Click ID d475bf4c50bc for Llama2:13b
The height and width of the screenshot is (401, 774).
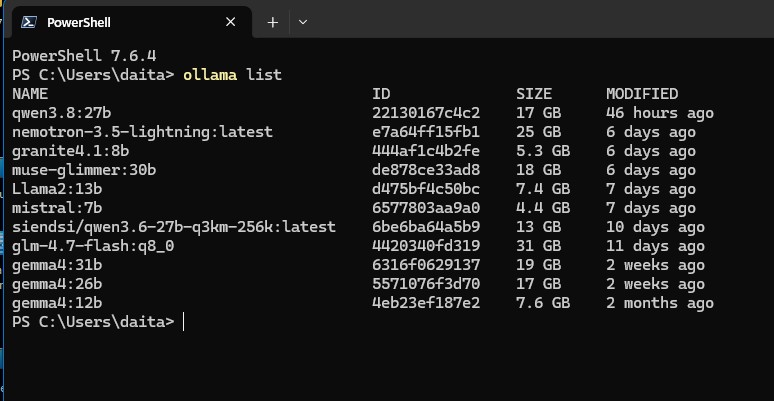pyautogui.click(x=426, y=189)
